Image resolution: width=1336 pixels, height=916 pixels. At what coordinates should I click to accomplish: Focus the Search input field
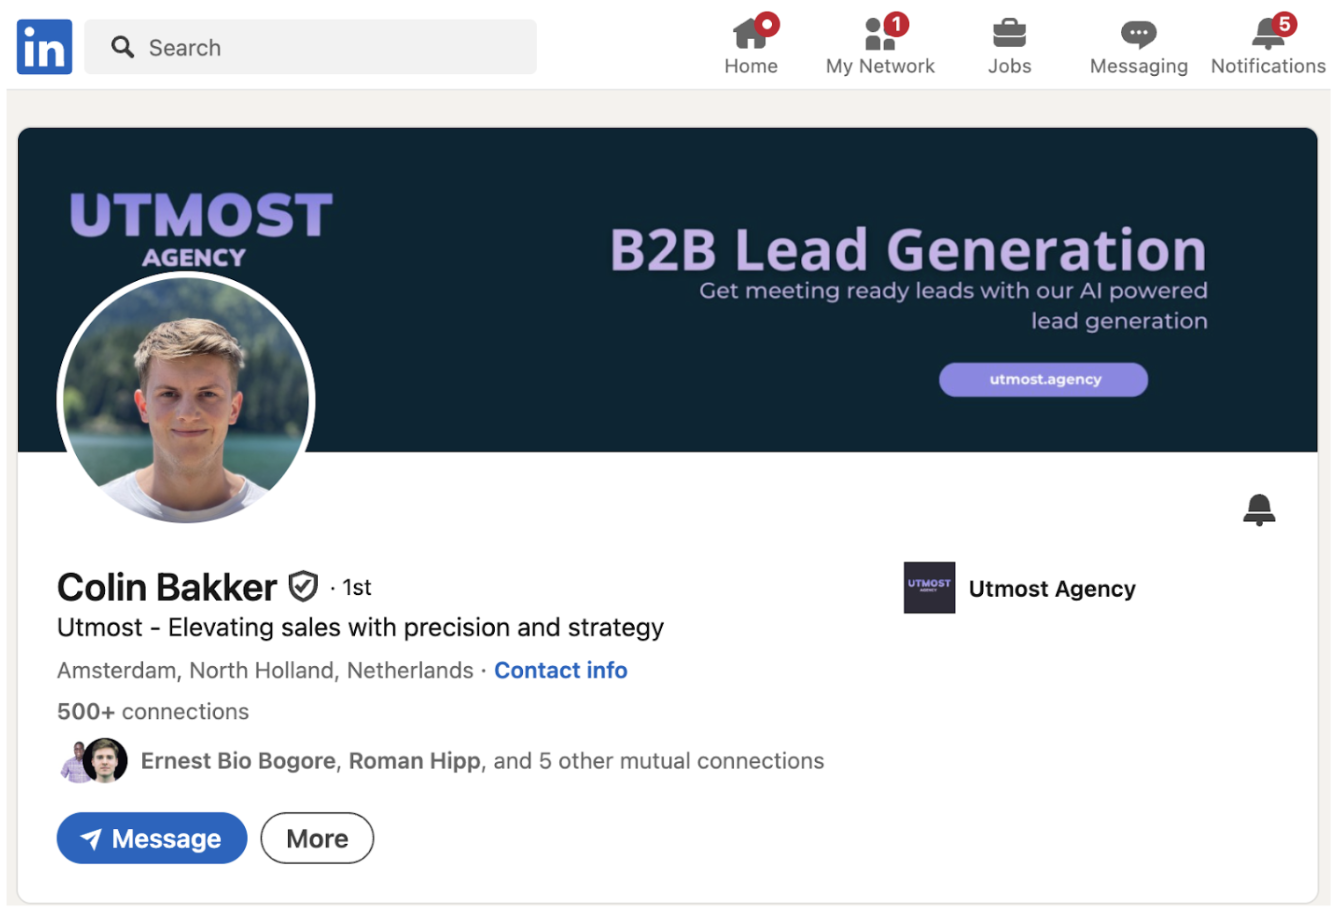point(310,47)
